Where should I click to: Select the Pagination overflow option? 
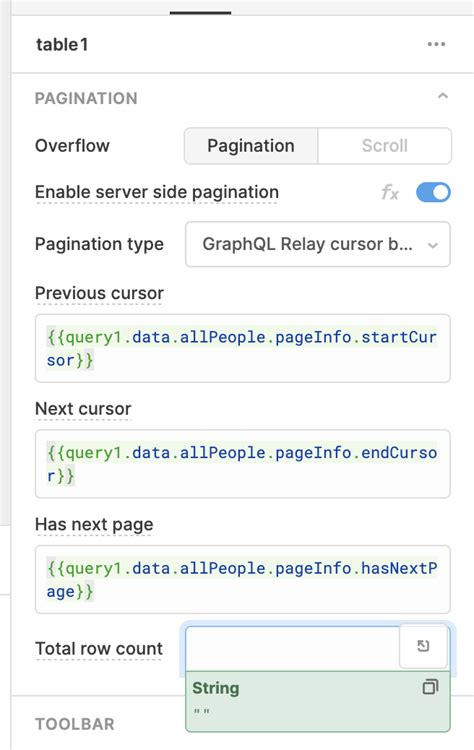[x=251, y=146]
